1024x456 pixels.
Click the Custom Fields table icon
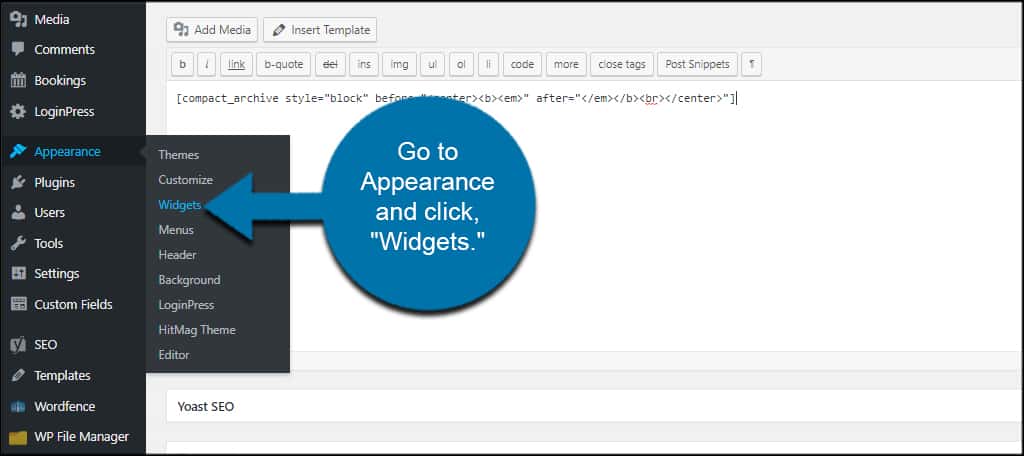click(x=18, y=304)
